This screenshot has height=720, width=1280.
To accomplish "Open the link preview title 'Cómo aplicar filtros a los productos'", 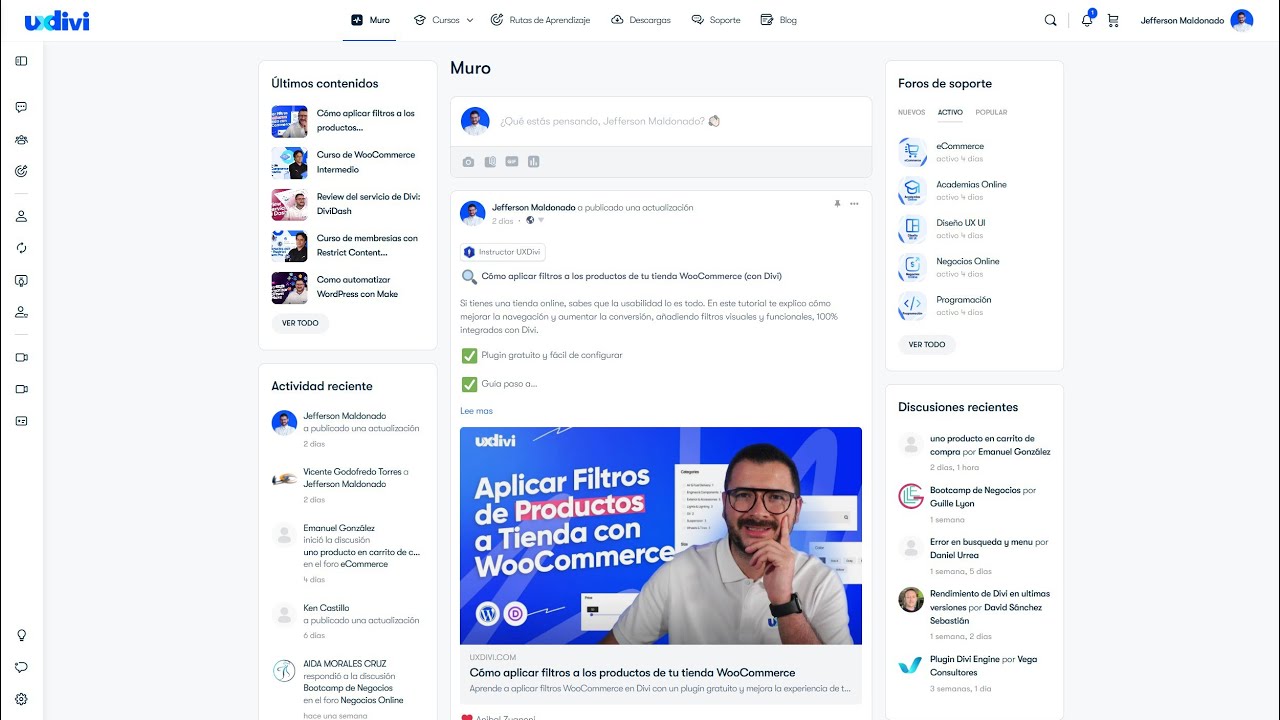I will [633, 673].
